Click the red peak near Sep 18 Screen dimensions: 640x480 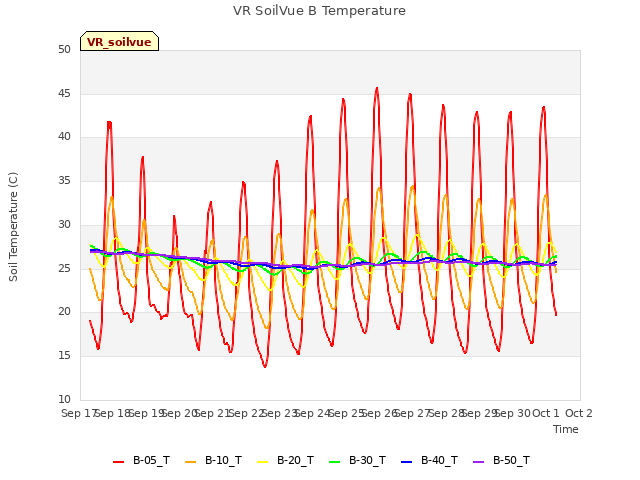tap(109, 122)
